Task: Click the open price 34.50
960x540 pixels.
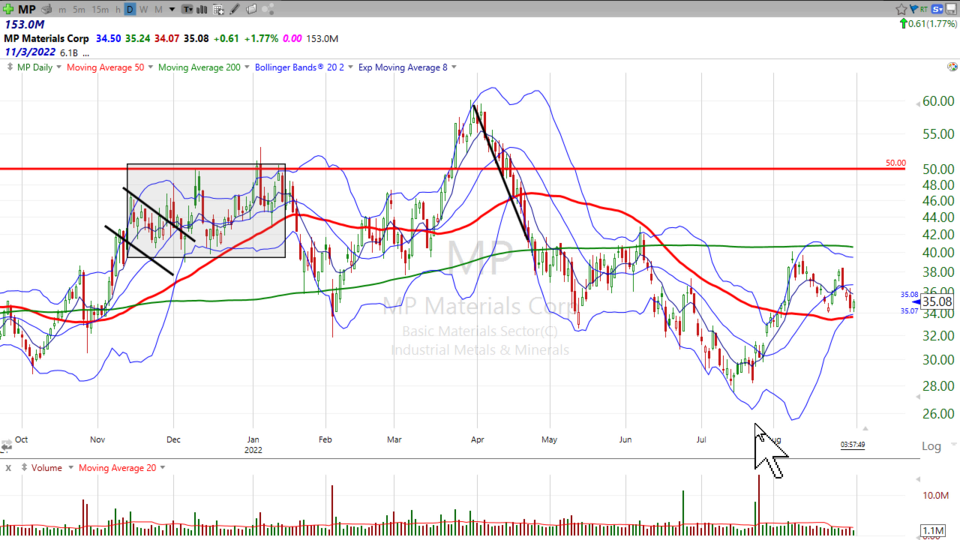Action: pyautogui.click(x=108, y=39)
